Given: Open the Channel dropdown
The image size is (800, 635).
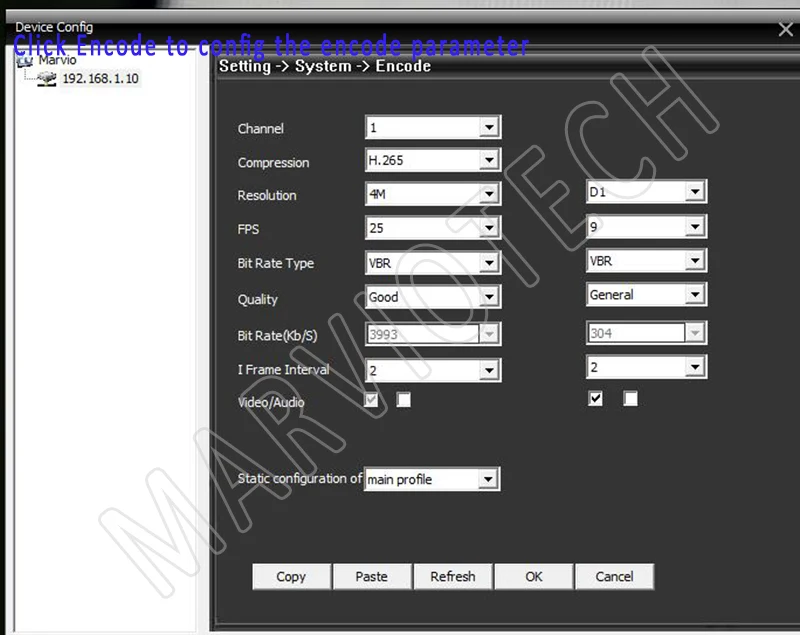Looking at the screenshot, I should [x=433, y=128].
